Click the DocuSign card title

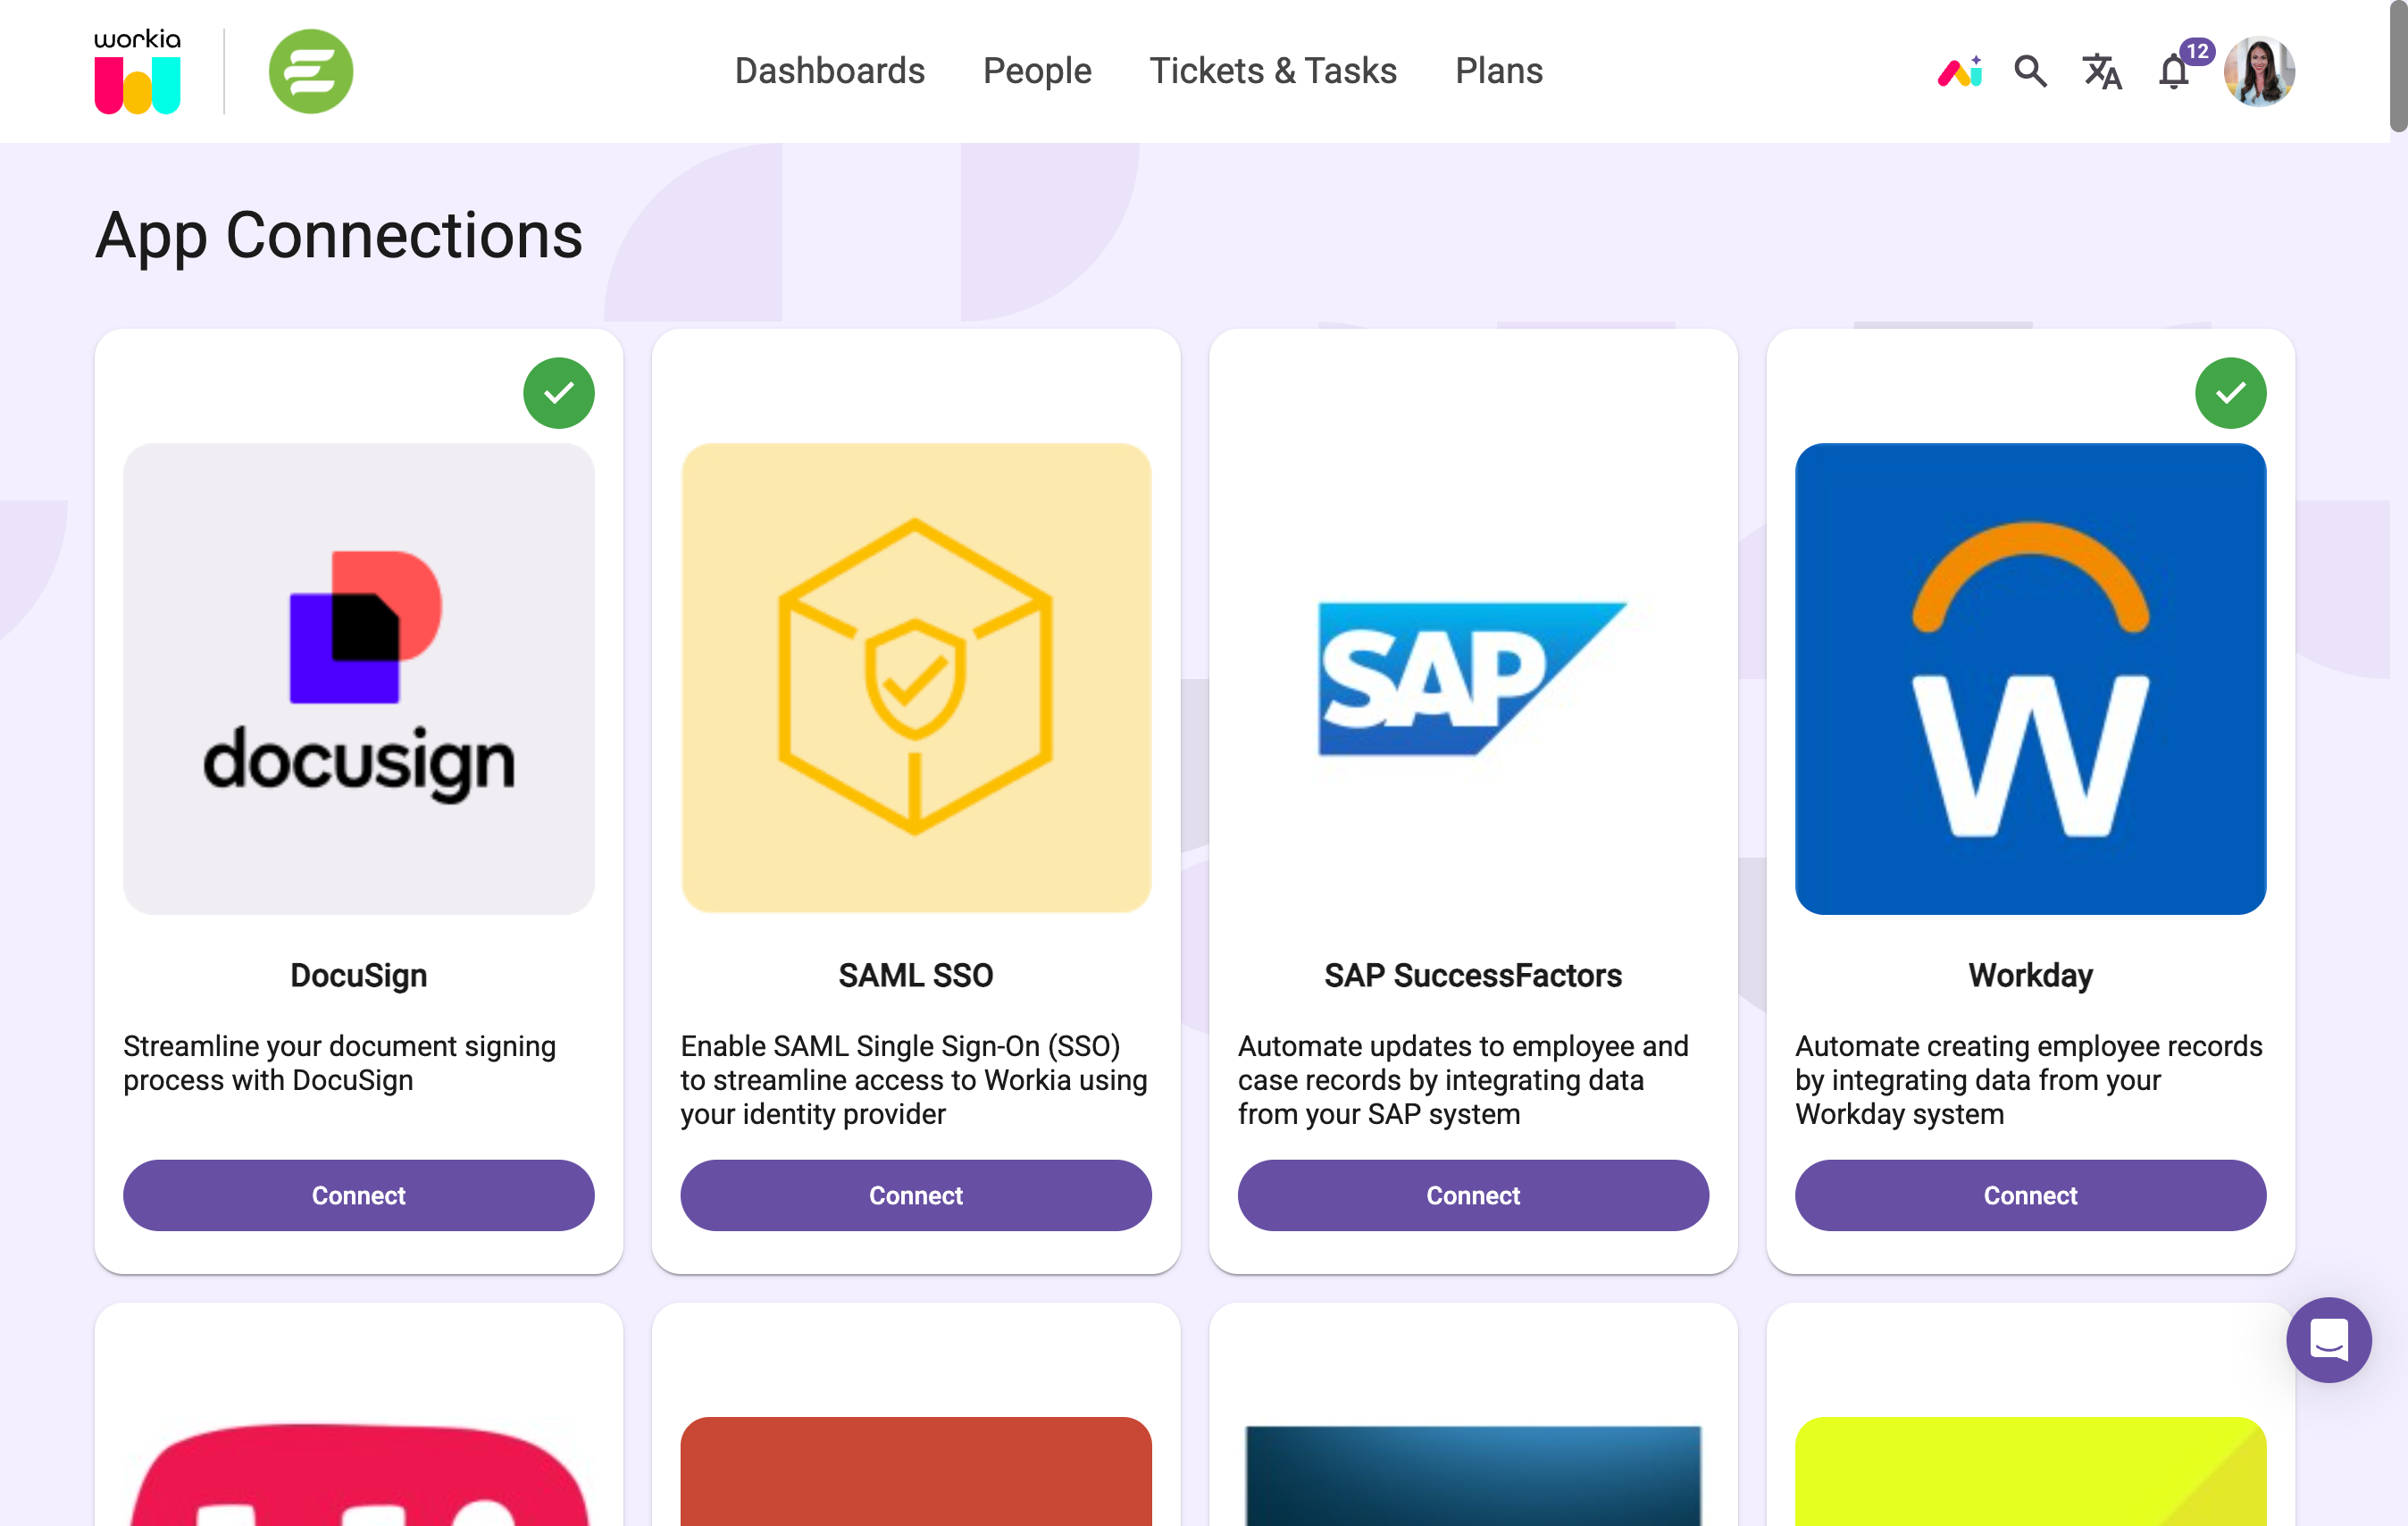click(359, 975)
